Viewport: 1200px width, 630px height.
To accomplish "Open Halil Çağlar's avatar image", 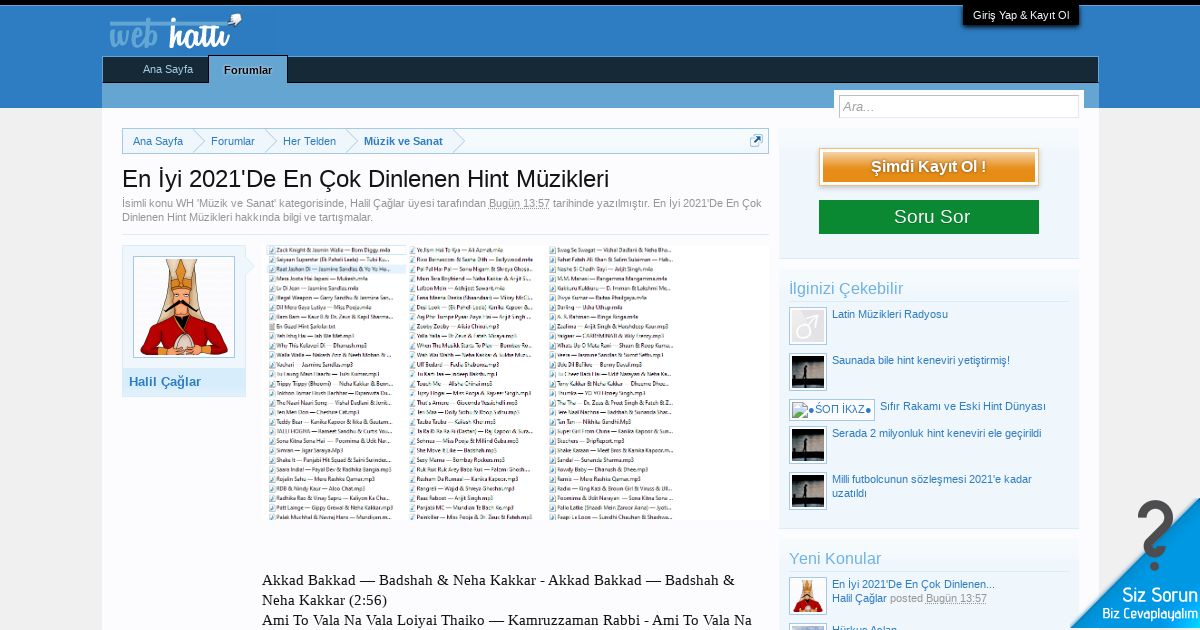I will point(184,307).
